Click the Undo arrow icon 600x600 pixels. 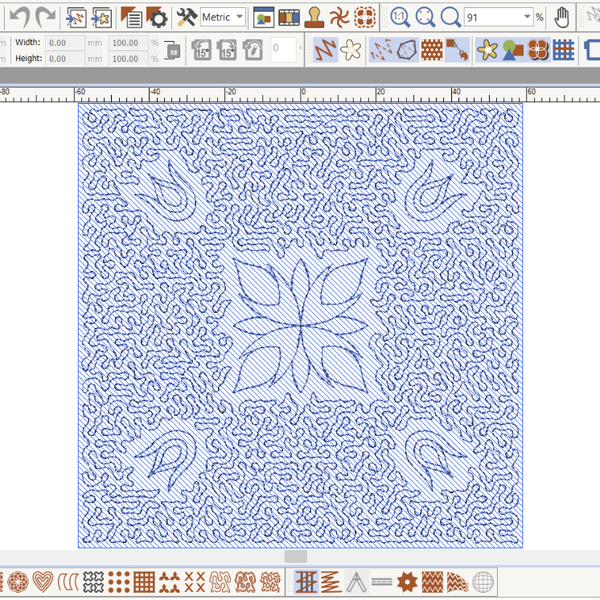(x=19, y=17)
